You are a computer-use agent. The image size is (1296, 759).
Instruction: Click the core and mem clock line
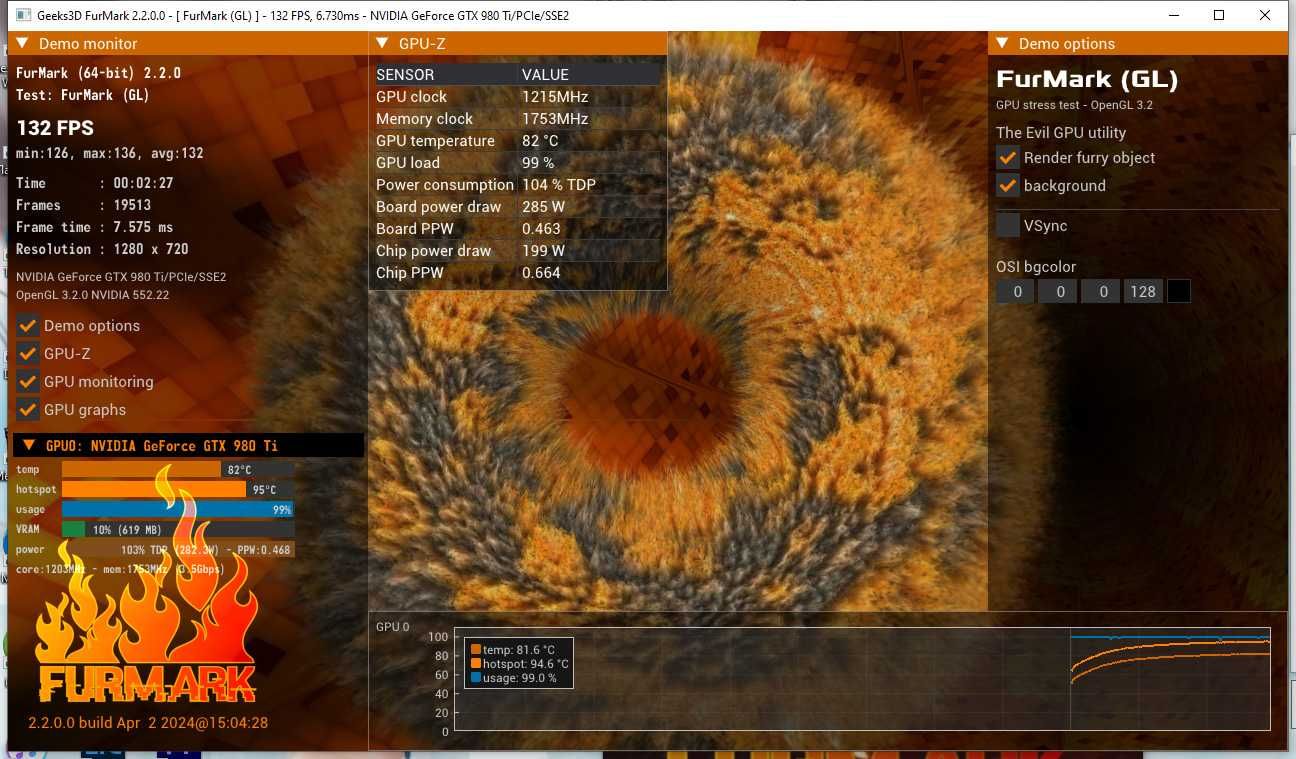coord(120,570)
